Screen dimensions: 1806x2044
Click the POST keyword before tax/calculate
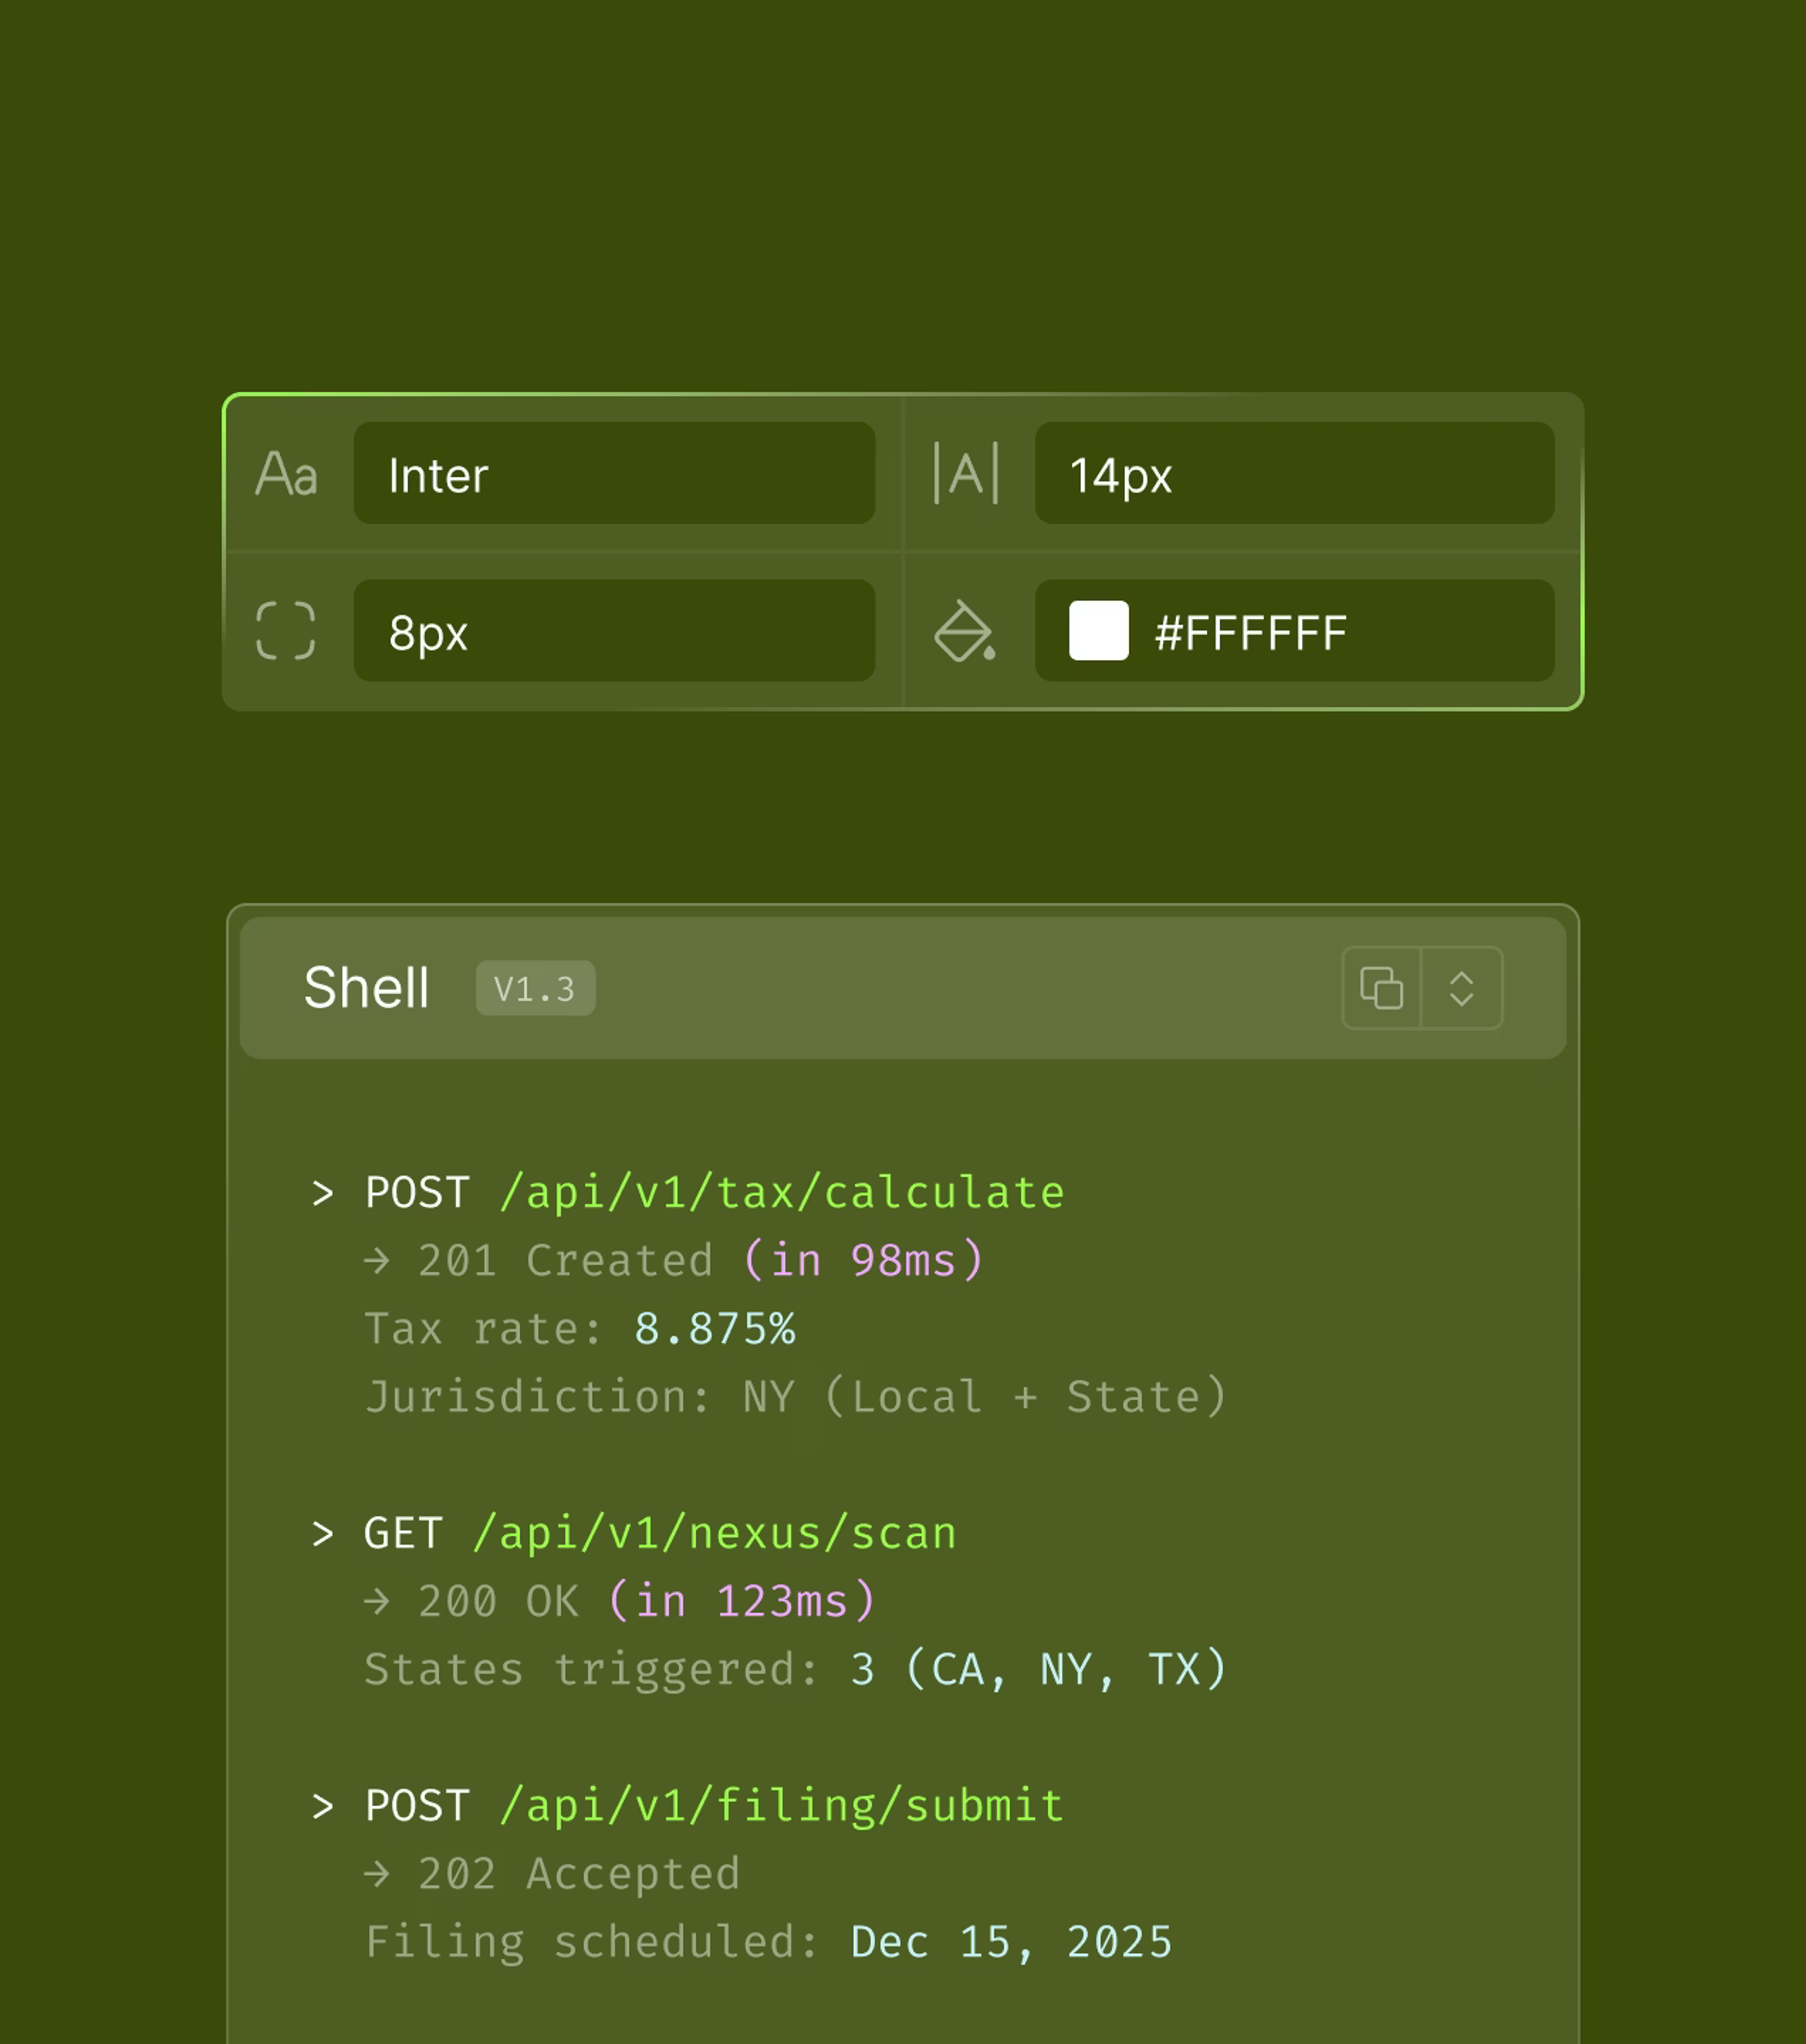(x=417, y=1193)
